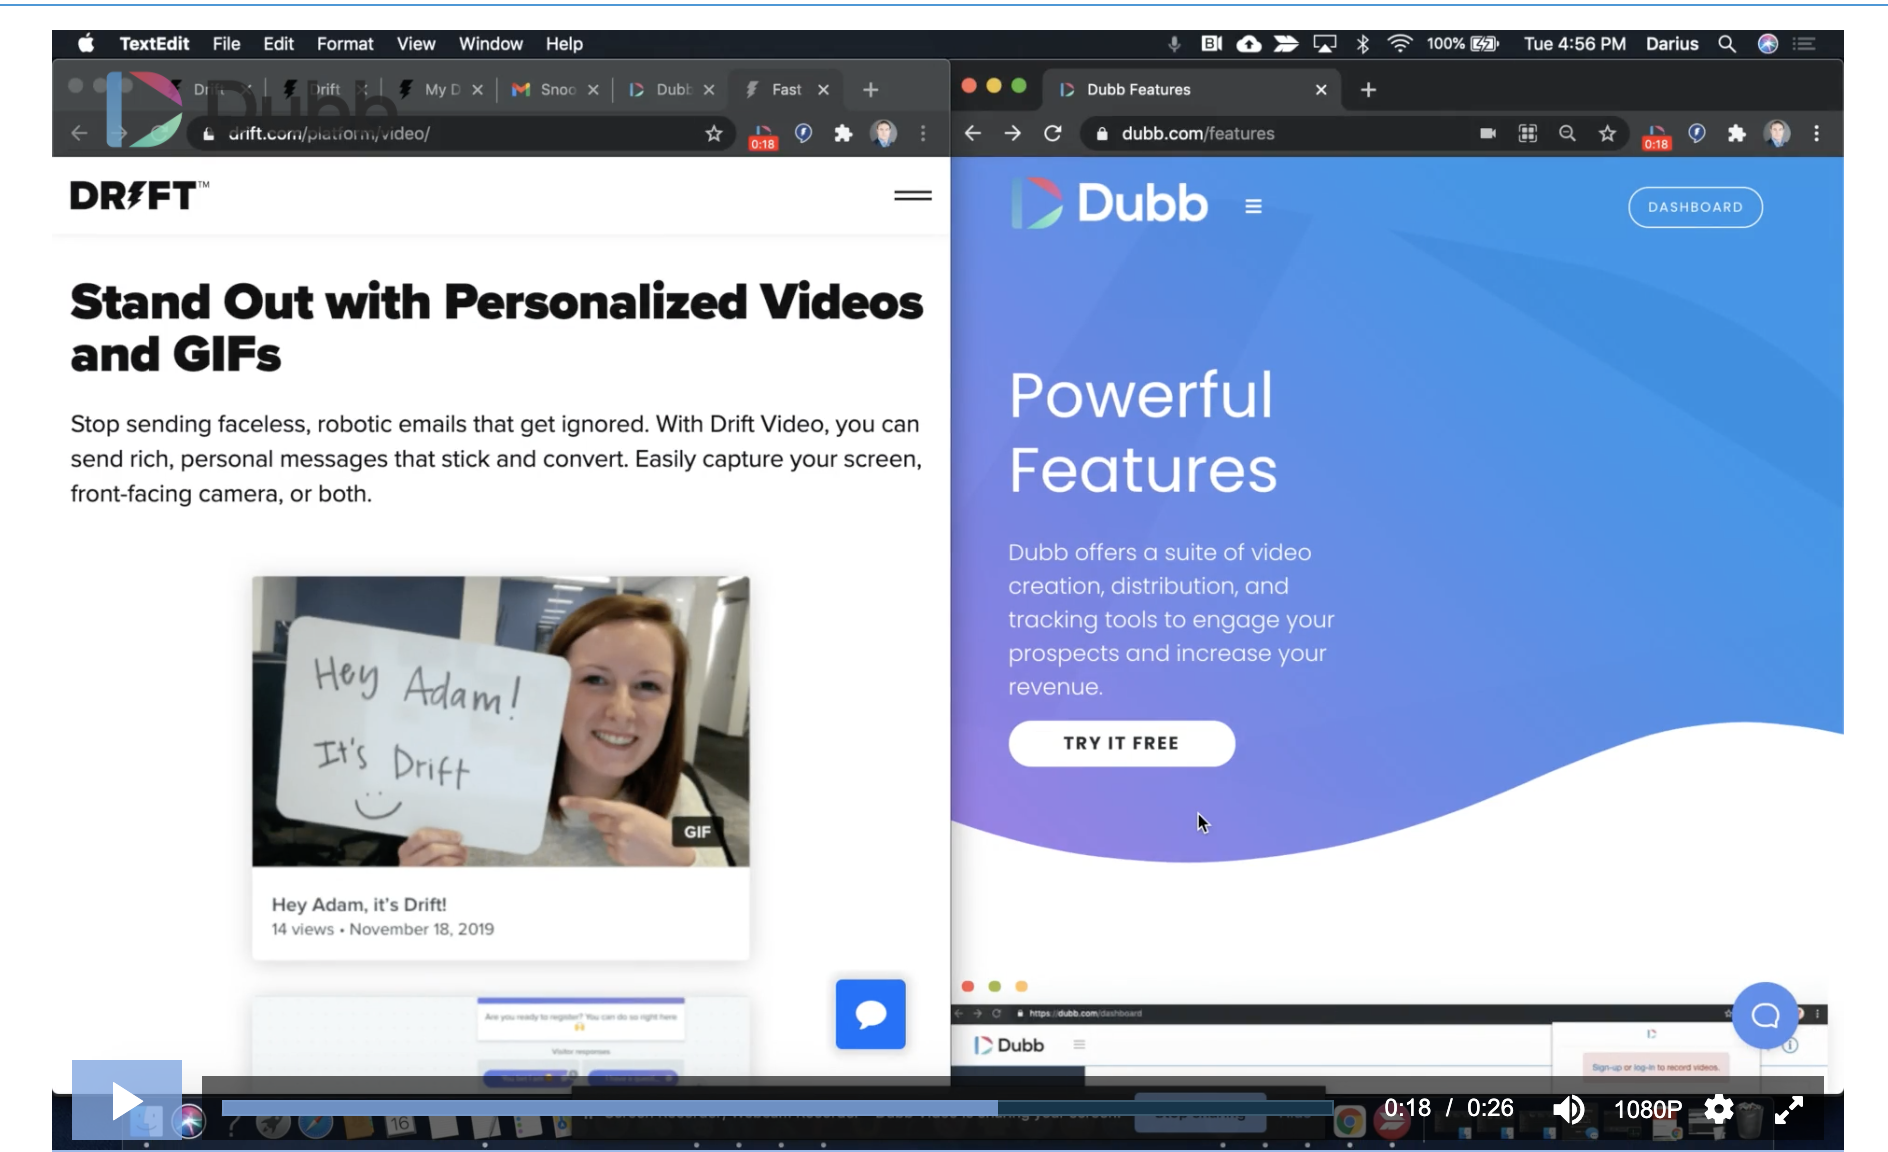Click the Dubb logo on features page

1110,203
